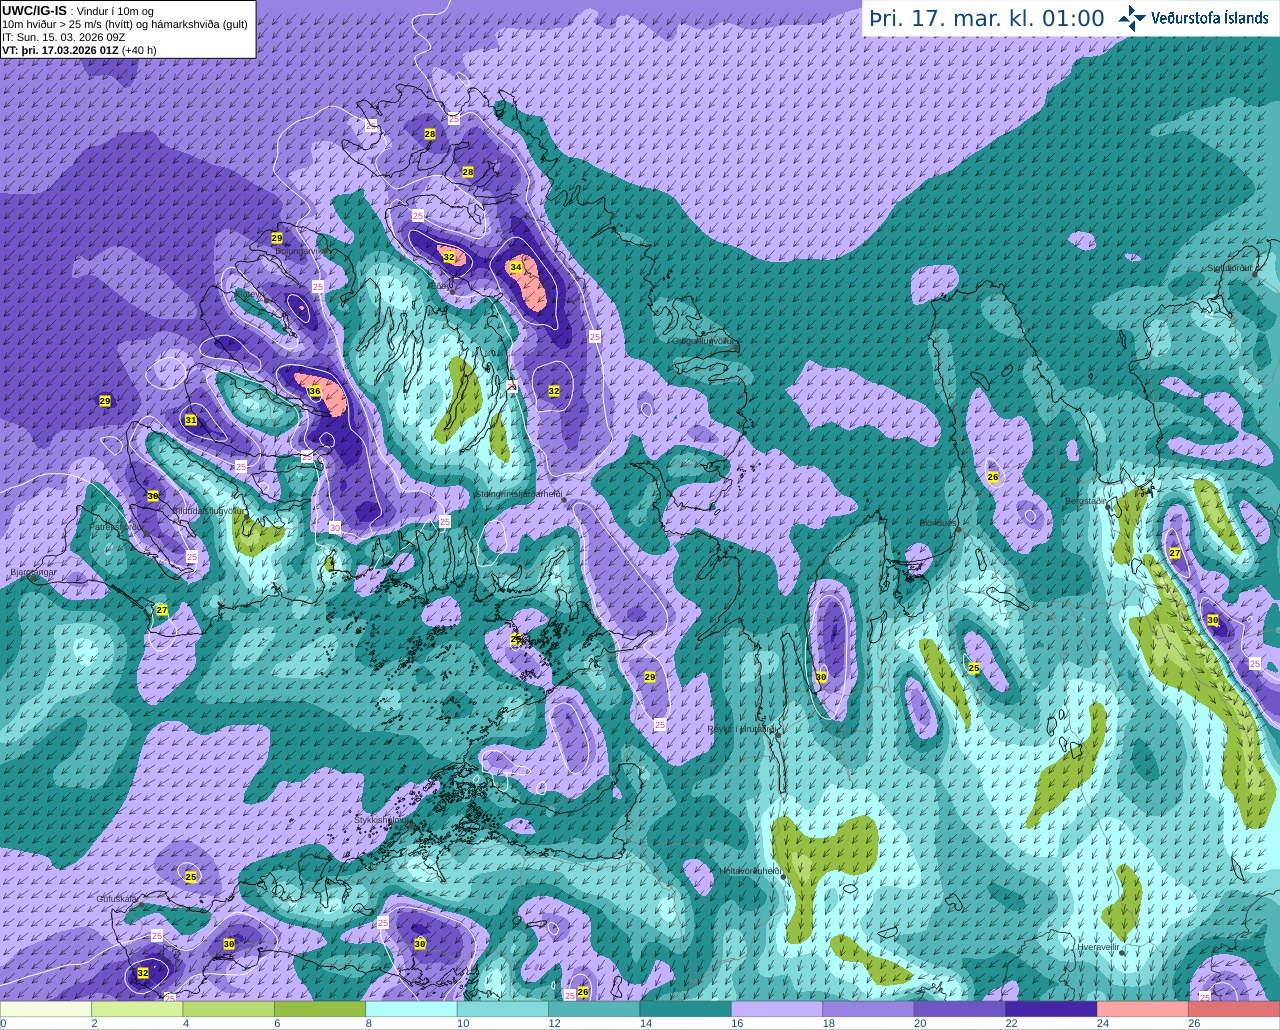The width and height of the screenshot is (1280, 1030).
Task: Click the Bíldudalsflugvöllur station label
Action: (x=208, y=510)
